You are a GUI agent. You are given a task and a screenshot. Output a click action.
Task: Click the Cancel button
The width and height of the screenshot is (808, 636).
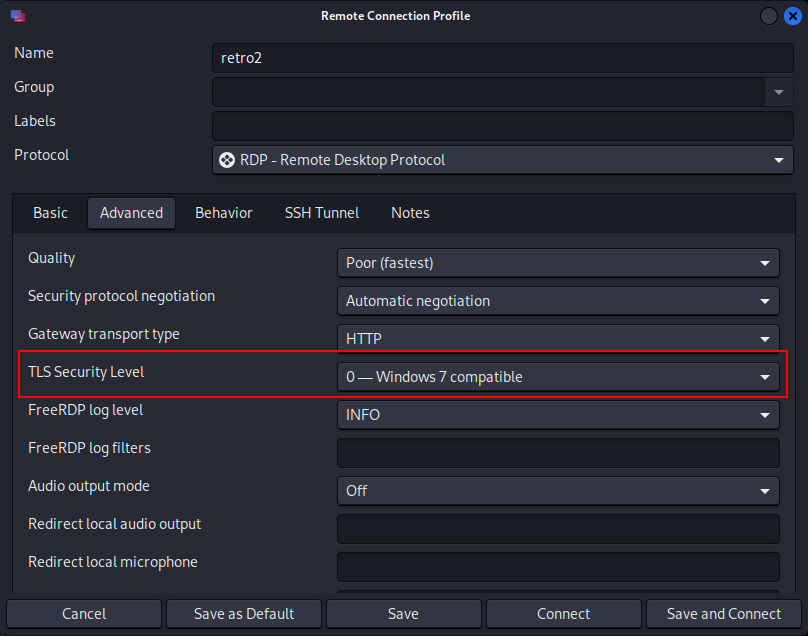coord(84,614)
